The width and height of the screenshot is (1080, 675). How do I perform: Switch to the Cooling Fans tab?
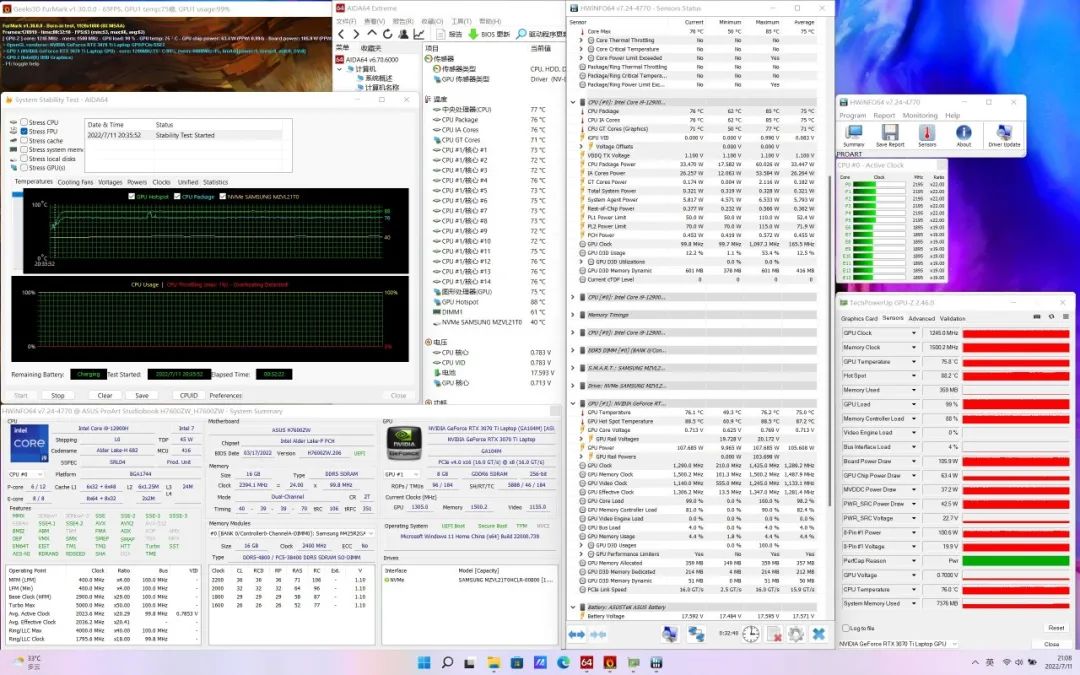tap(75, 182)
